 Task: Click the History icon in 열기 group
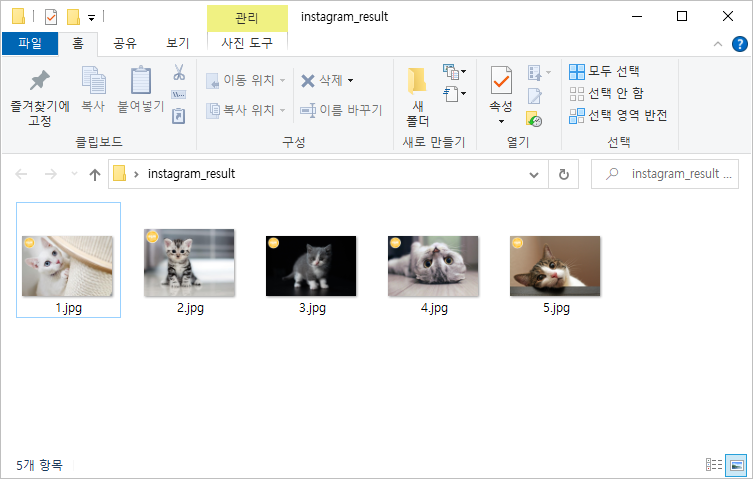pyautogui.click(x=534, y=119)
